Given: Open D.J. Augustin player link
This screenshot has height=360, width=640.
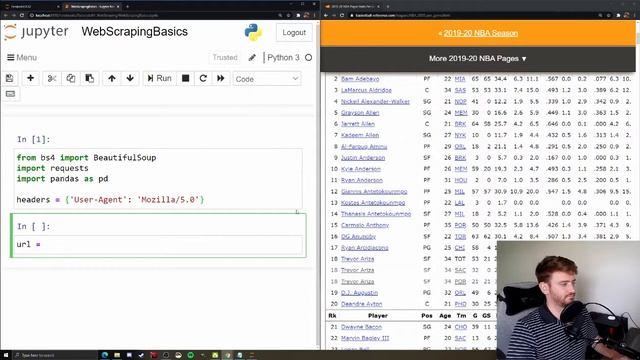Looking at the screenshot, I should tap(359, 293).
